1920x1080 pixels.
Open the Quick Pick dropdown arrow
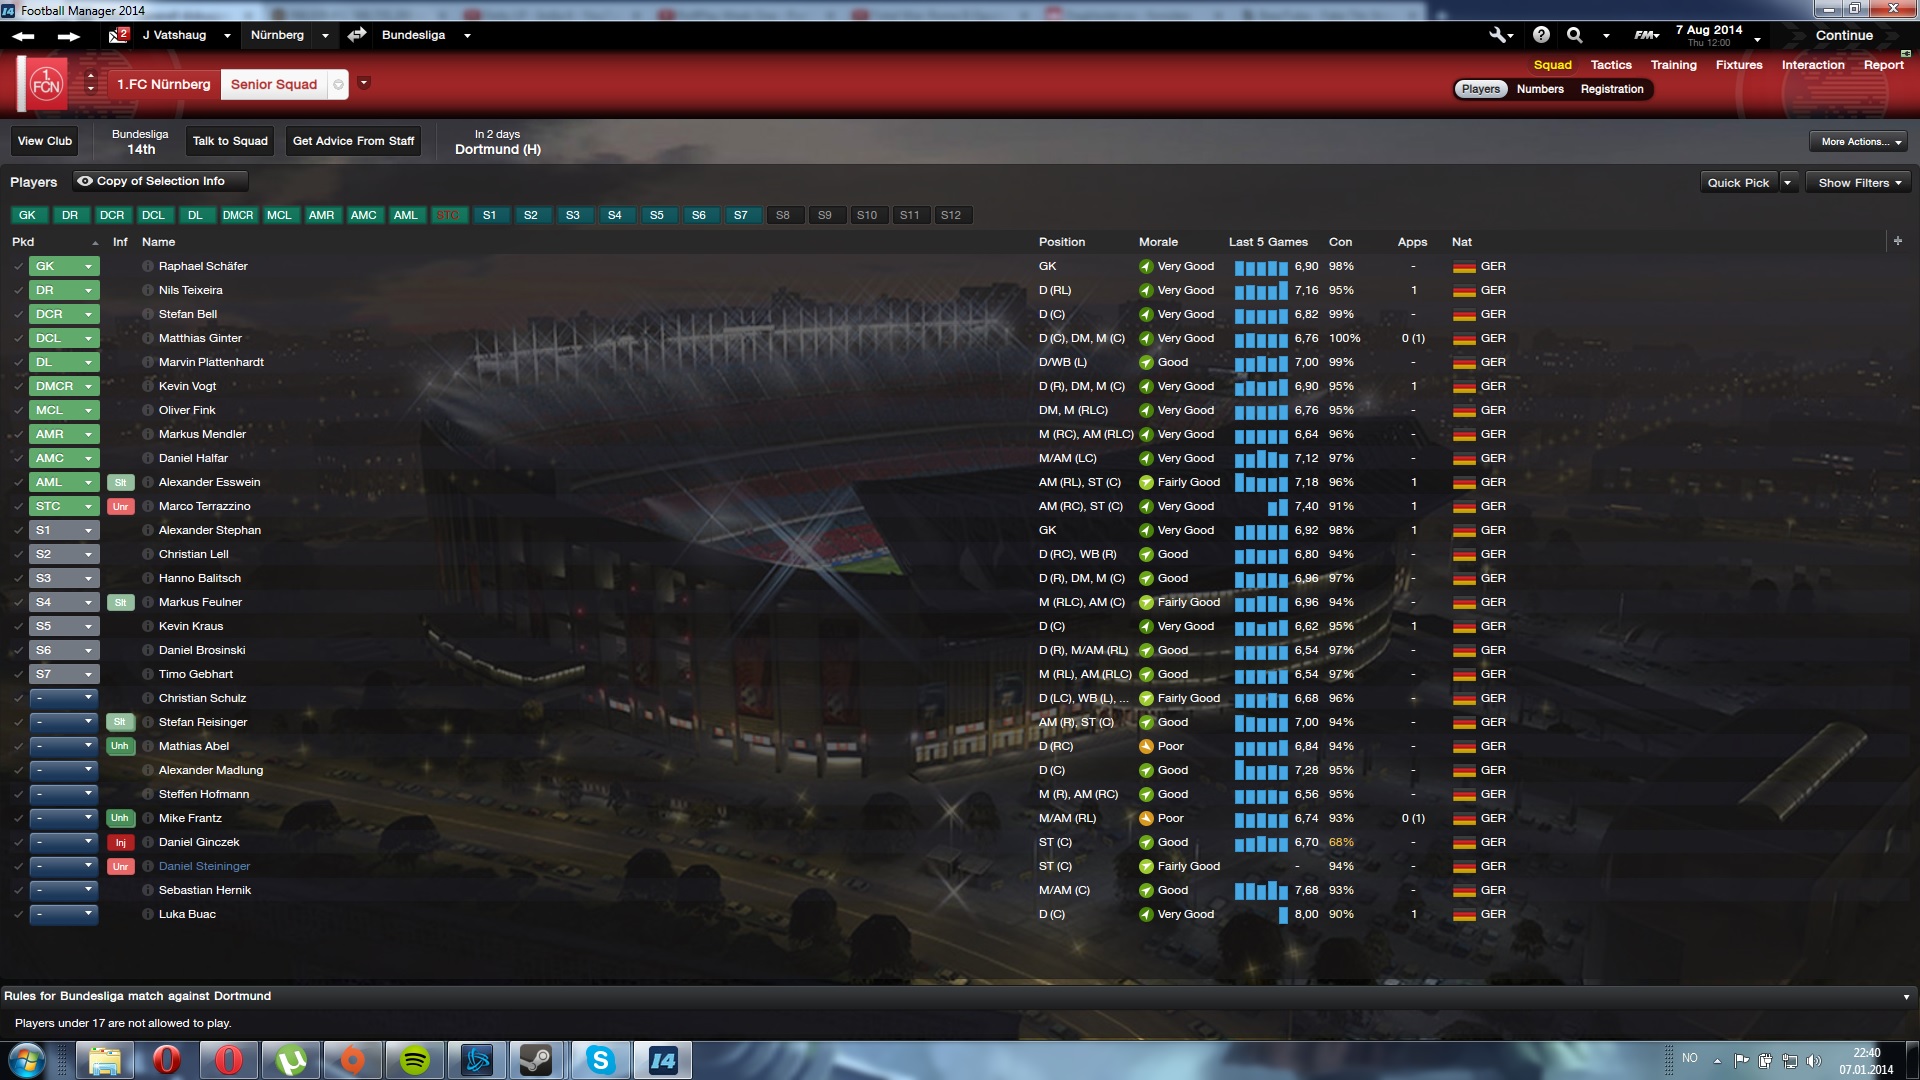click(x=1788, y=182)
